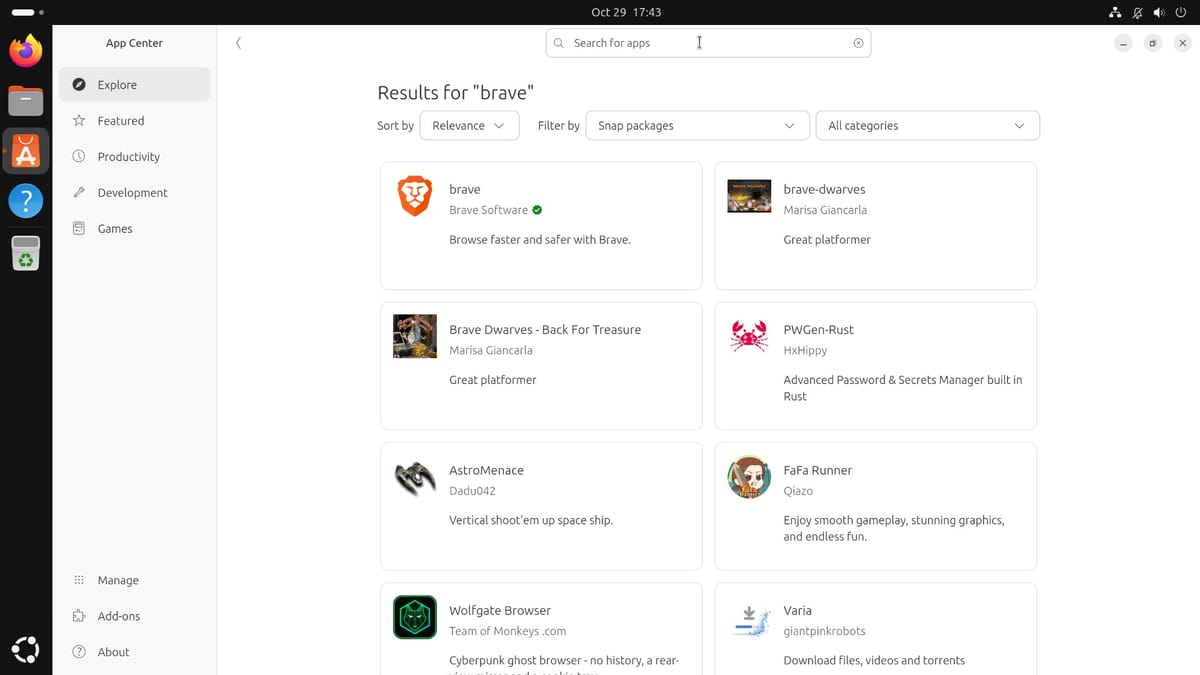
Task: Open the brave app icon
Action: tap(415, 196)
